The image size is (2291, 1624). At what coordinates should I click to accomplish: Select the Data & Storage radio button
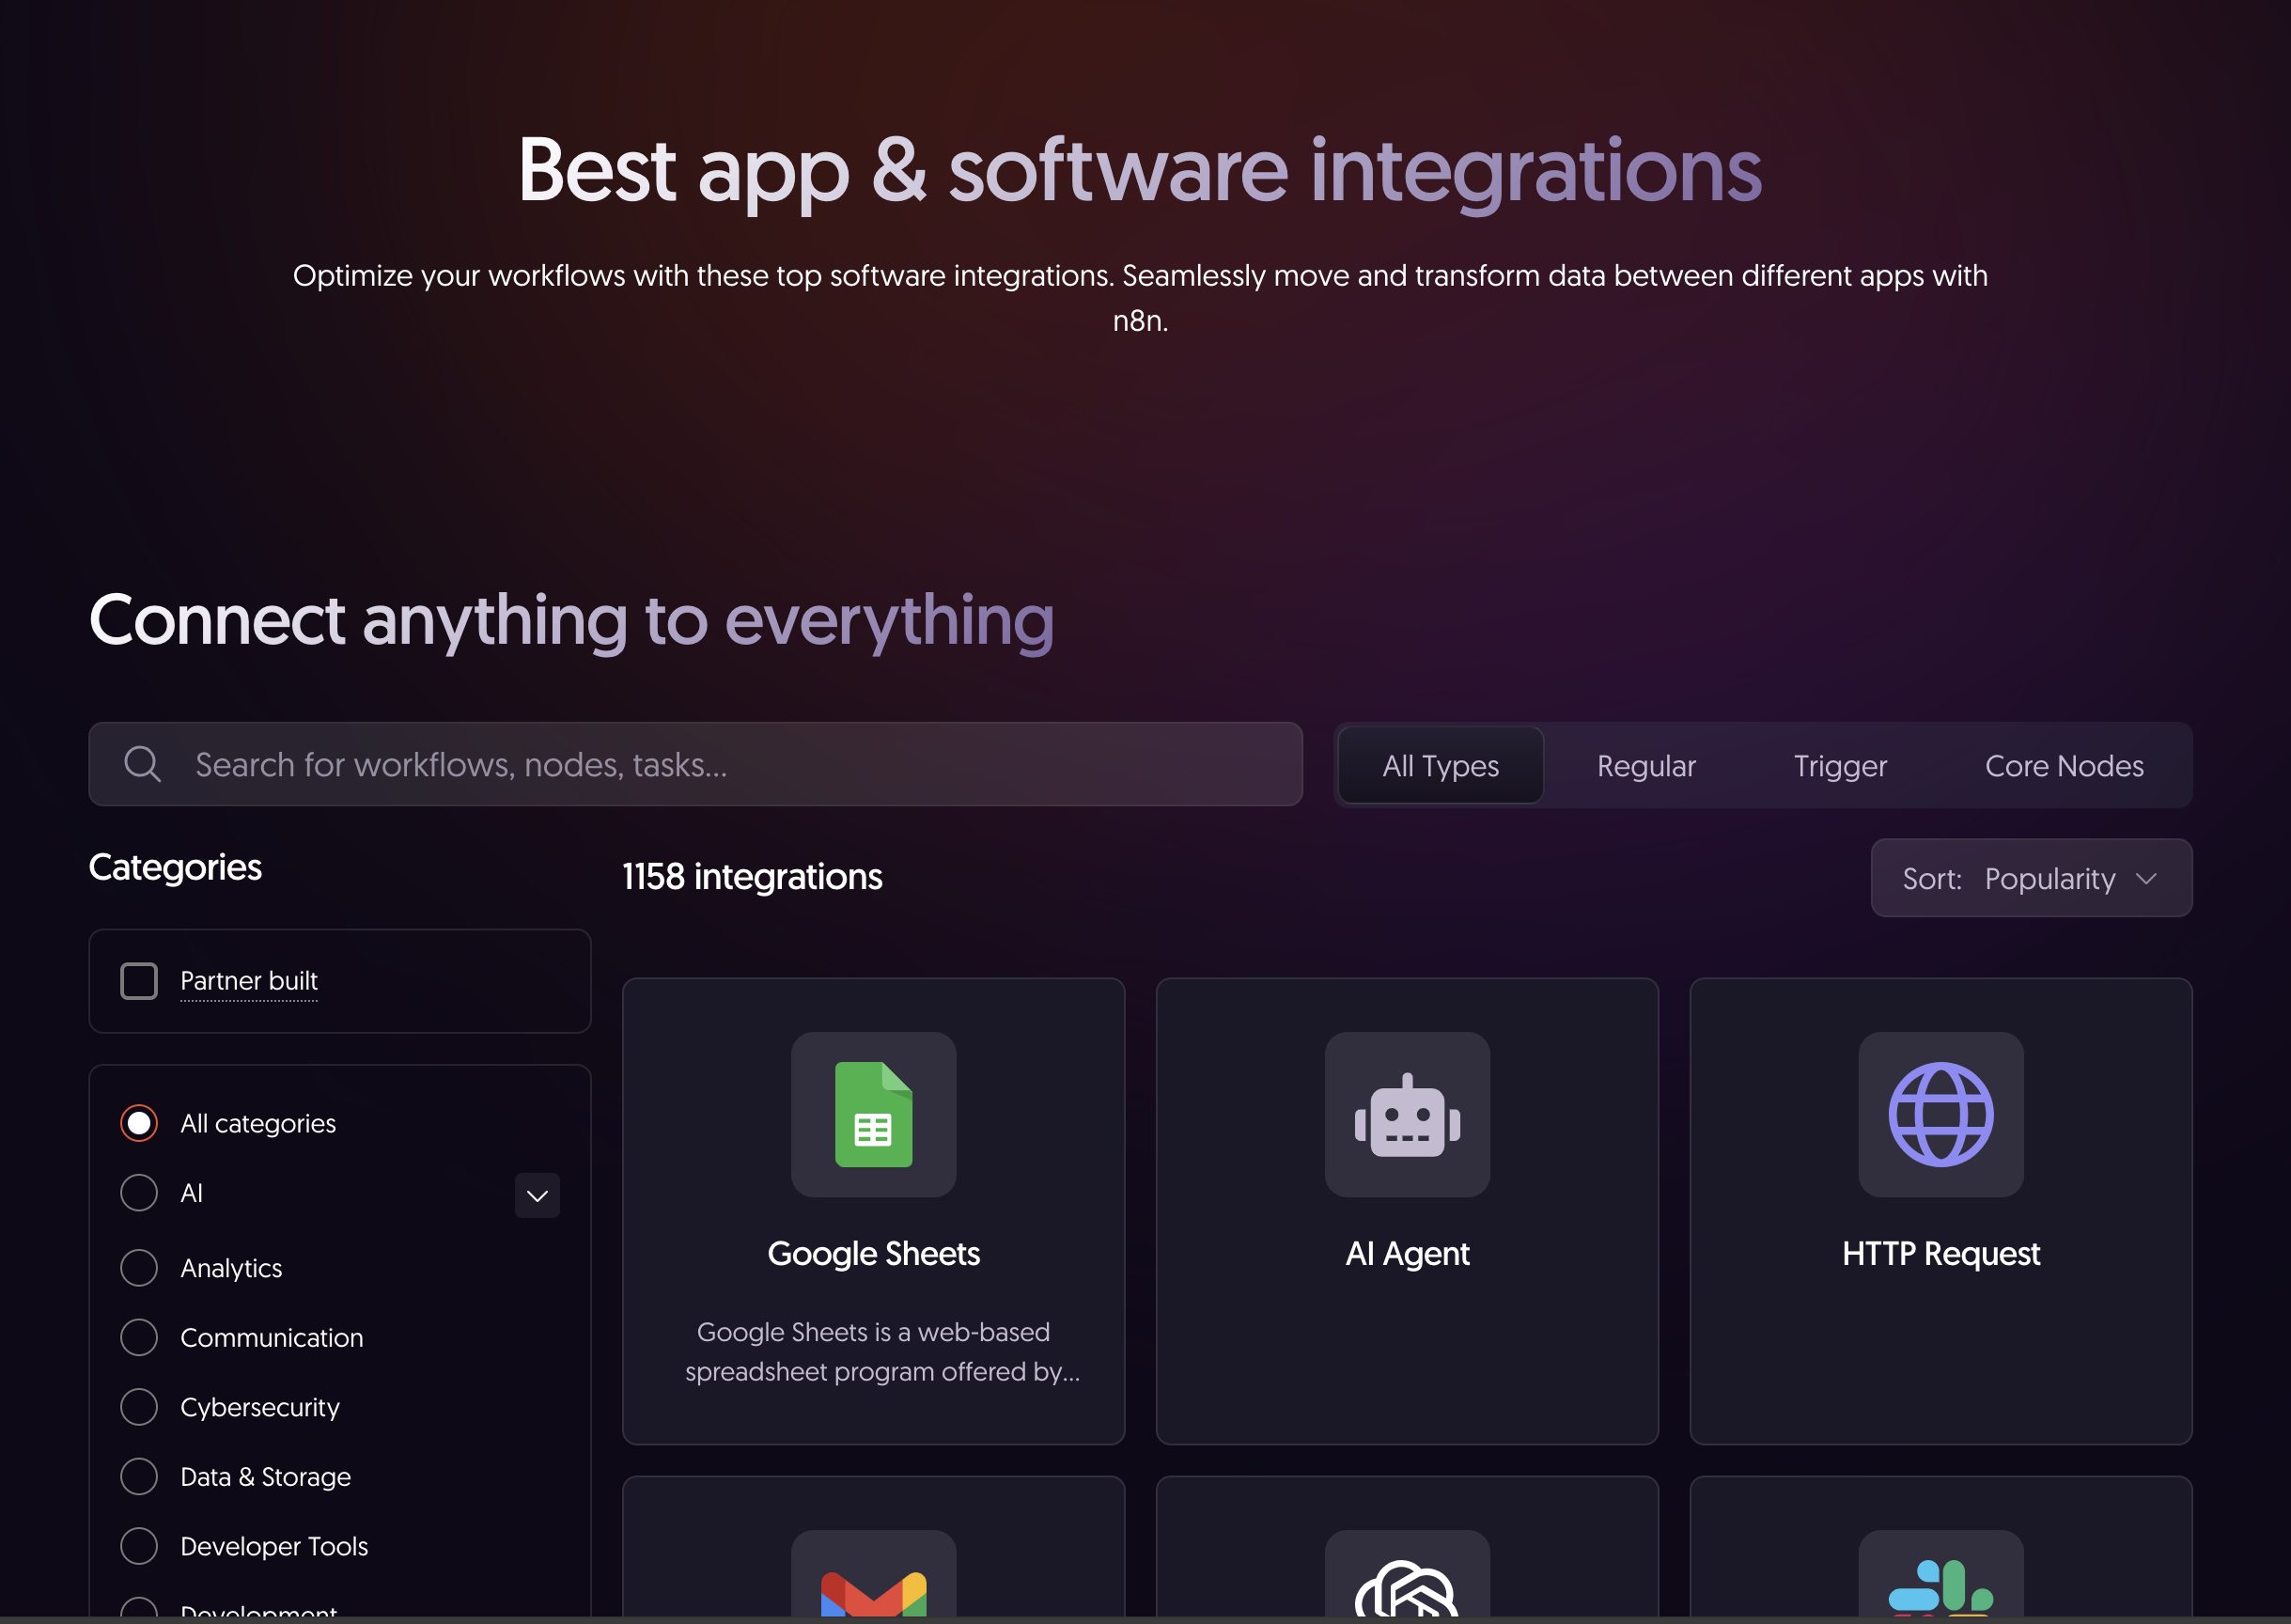point(139,1476)
